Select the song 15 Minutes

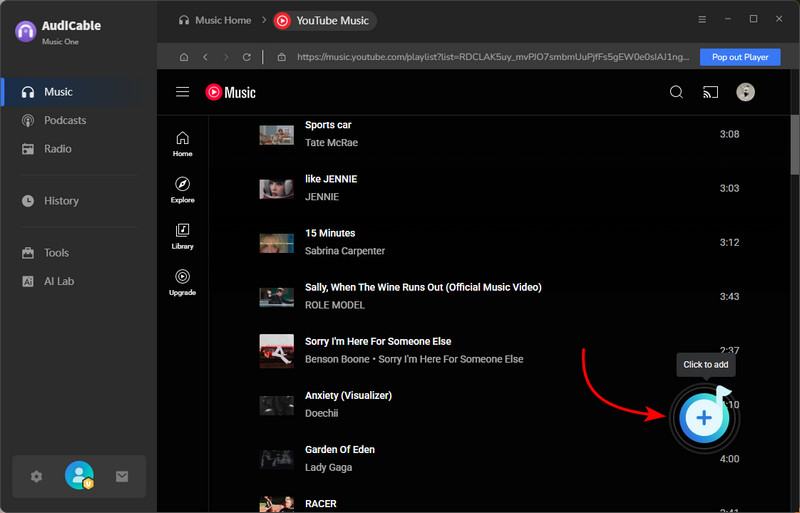coord(330,233)
